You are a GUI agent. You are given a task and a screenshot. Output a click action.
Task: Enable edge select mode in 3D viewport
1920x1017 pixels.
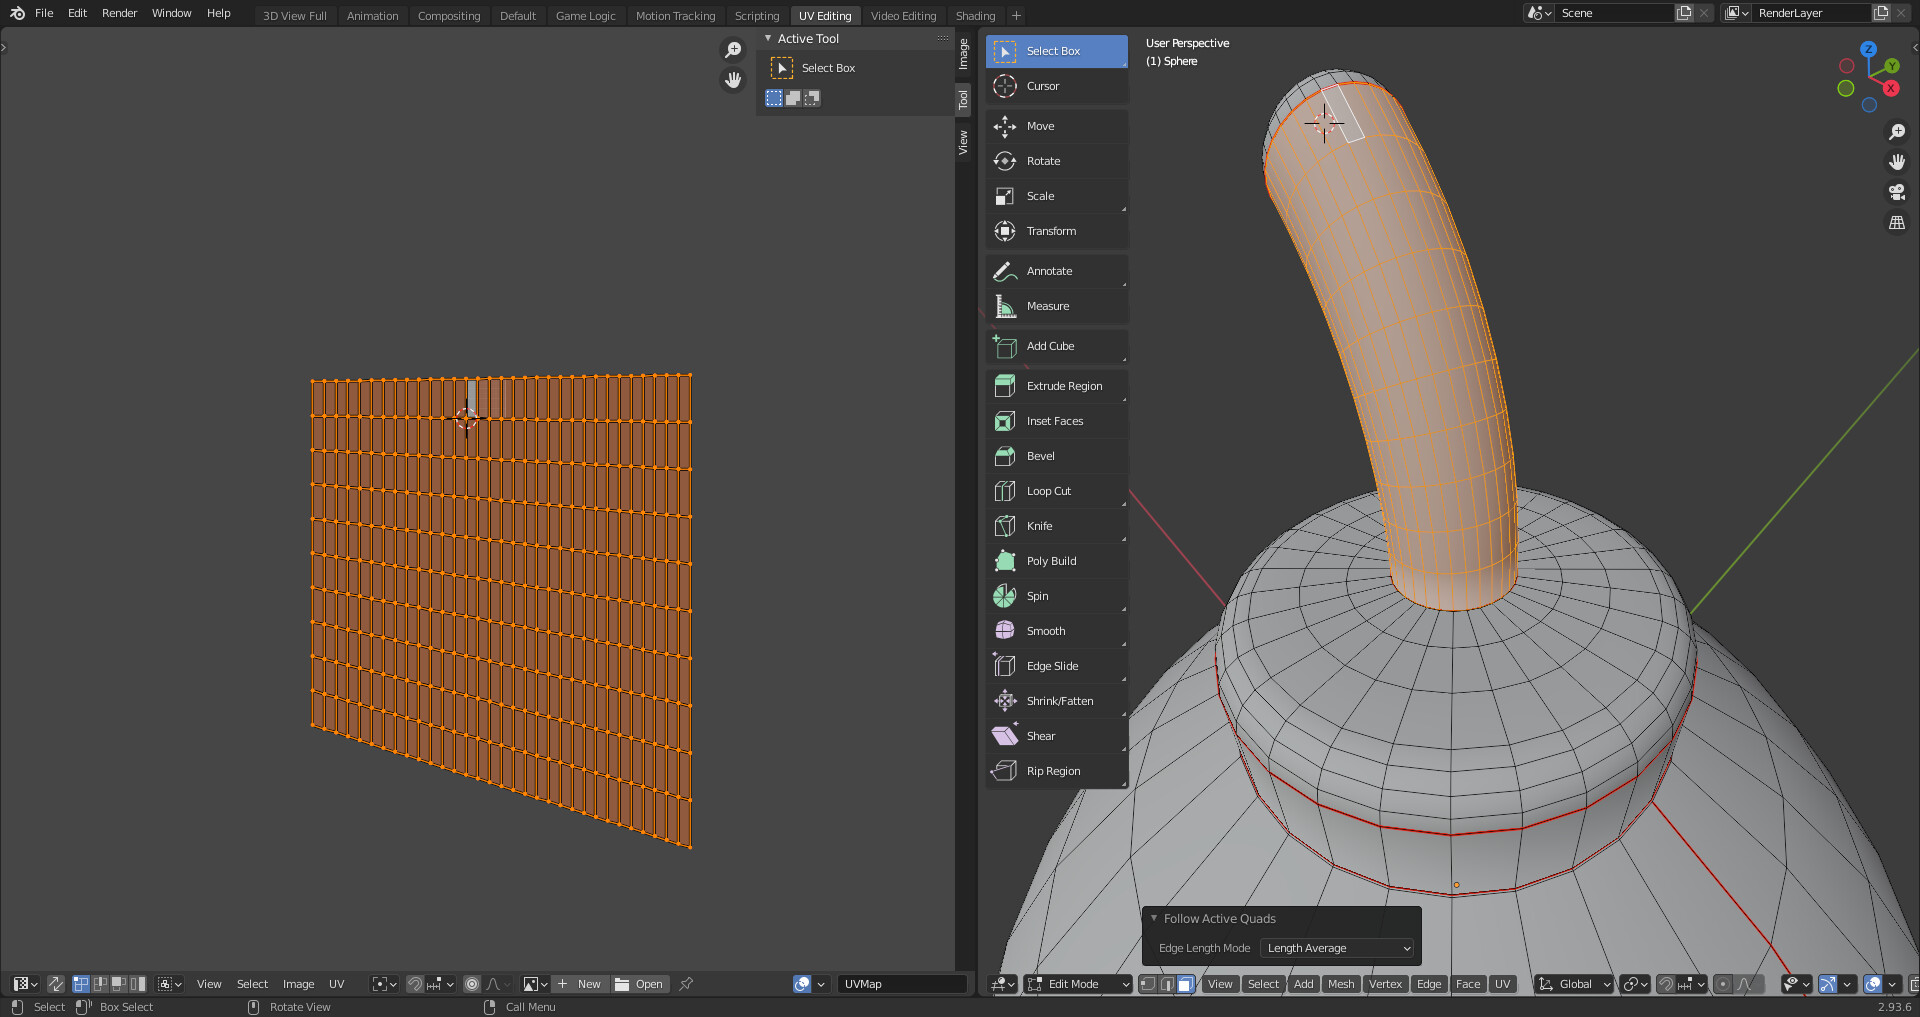click(1166, 984)
